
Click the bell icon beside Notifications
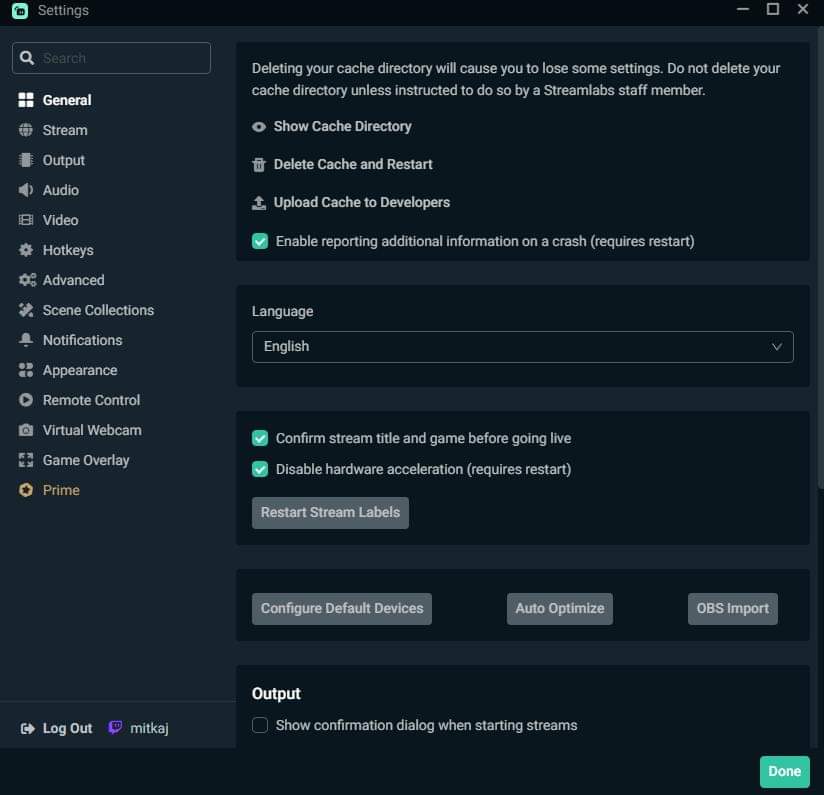(x=26, y=340)
